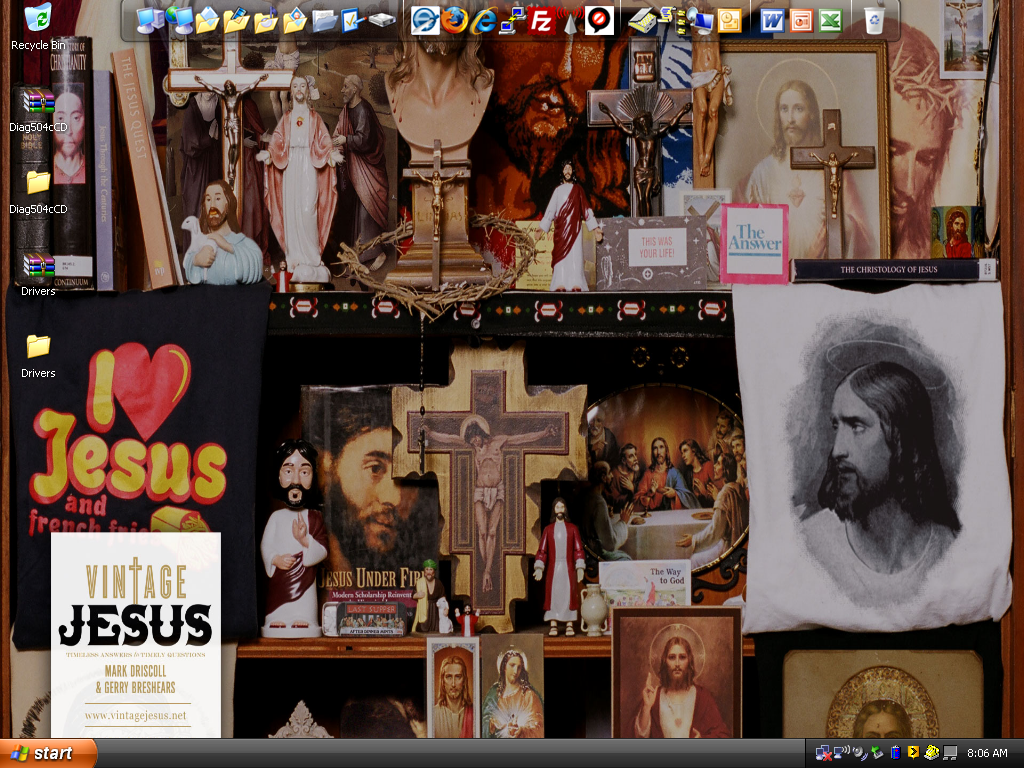Open the Diag504cCD folder on desktop
Screen dimensions: 1024x768
38,191
